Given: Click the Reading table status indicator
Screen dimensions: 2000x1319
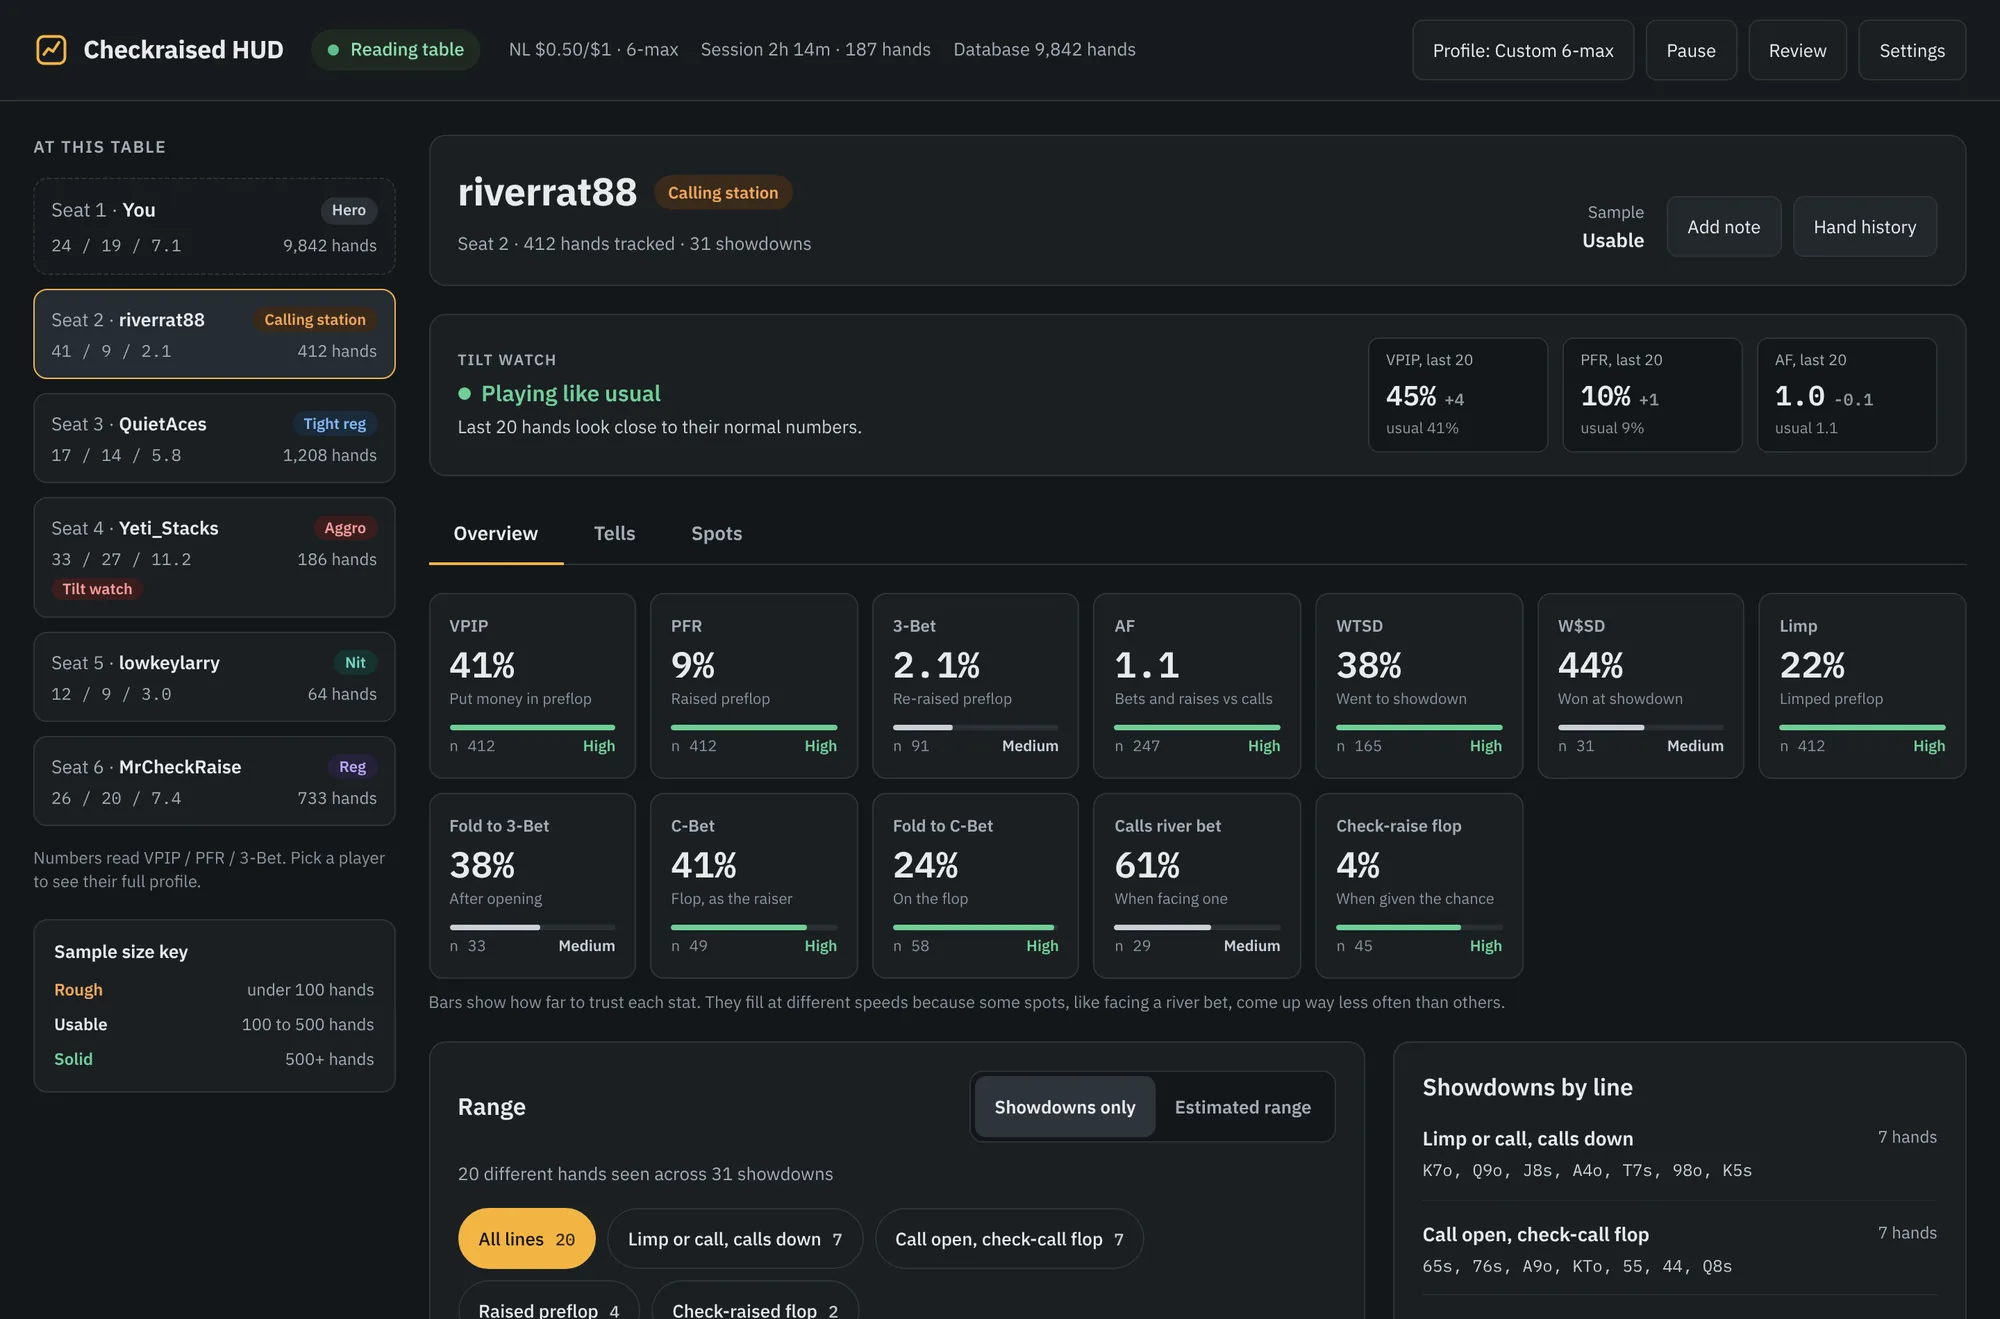Looking at the screenshot, I should (395, 50).
